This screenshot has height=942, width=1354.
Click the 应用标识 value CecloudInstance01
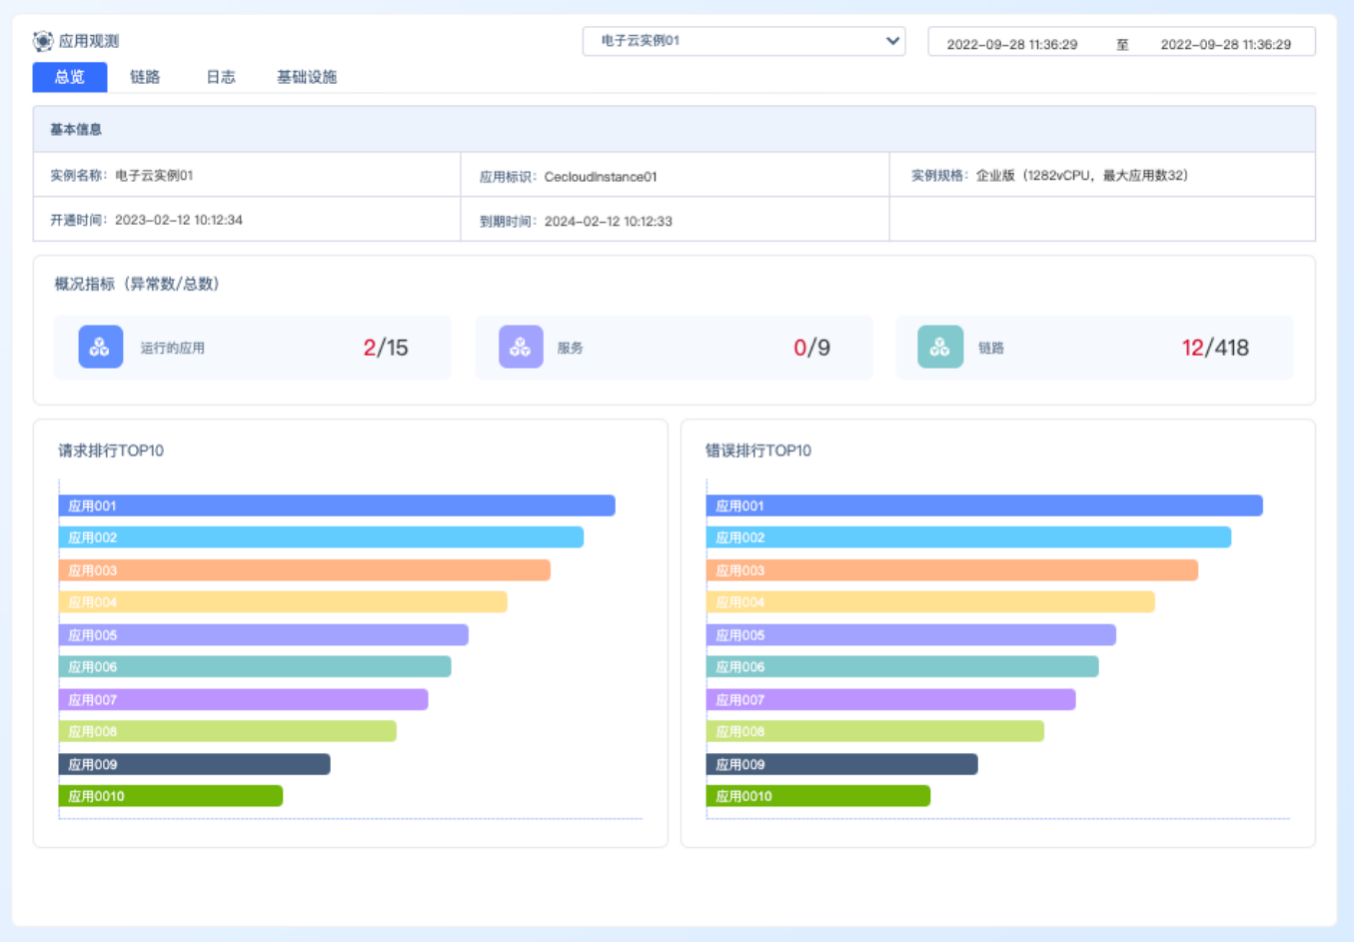[x=601, y=177]
